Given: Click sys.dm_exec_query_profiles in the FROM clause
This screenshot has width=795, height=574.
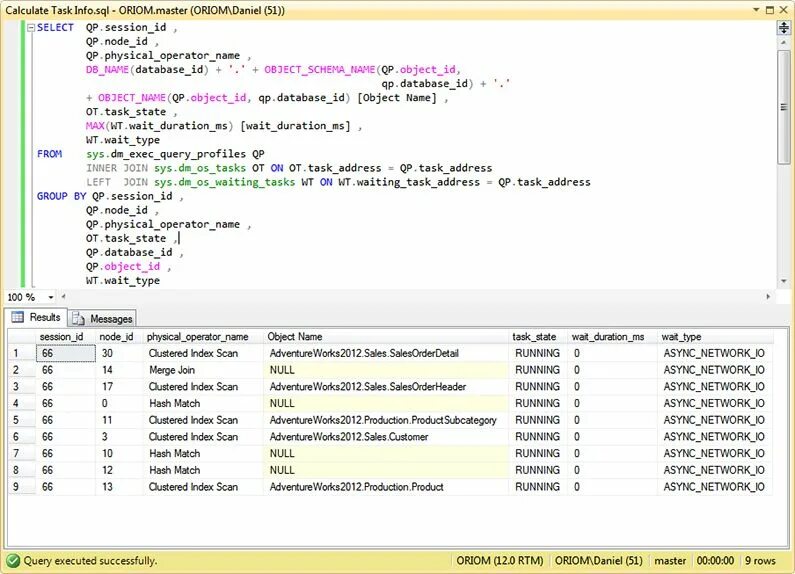Looking at the screenshot, I should point(166,154).
